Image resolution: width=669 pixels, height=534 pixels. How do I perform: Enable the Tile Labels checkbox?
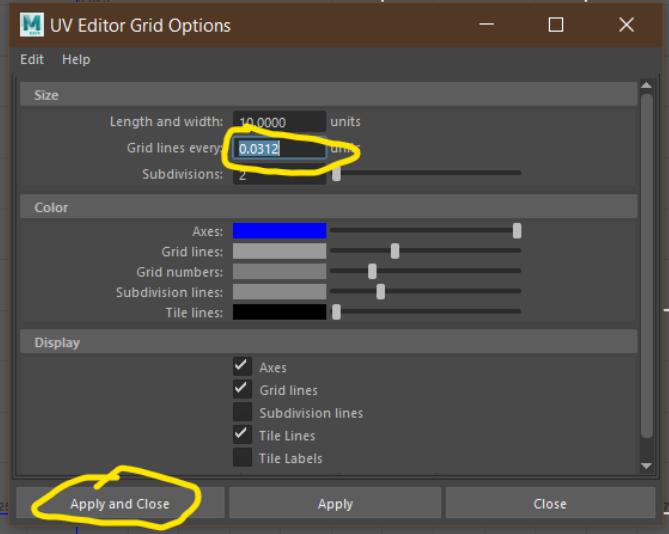point(242,458)
